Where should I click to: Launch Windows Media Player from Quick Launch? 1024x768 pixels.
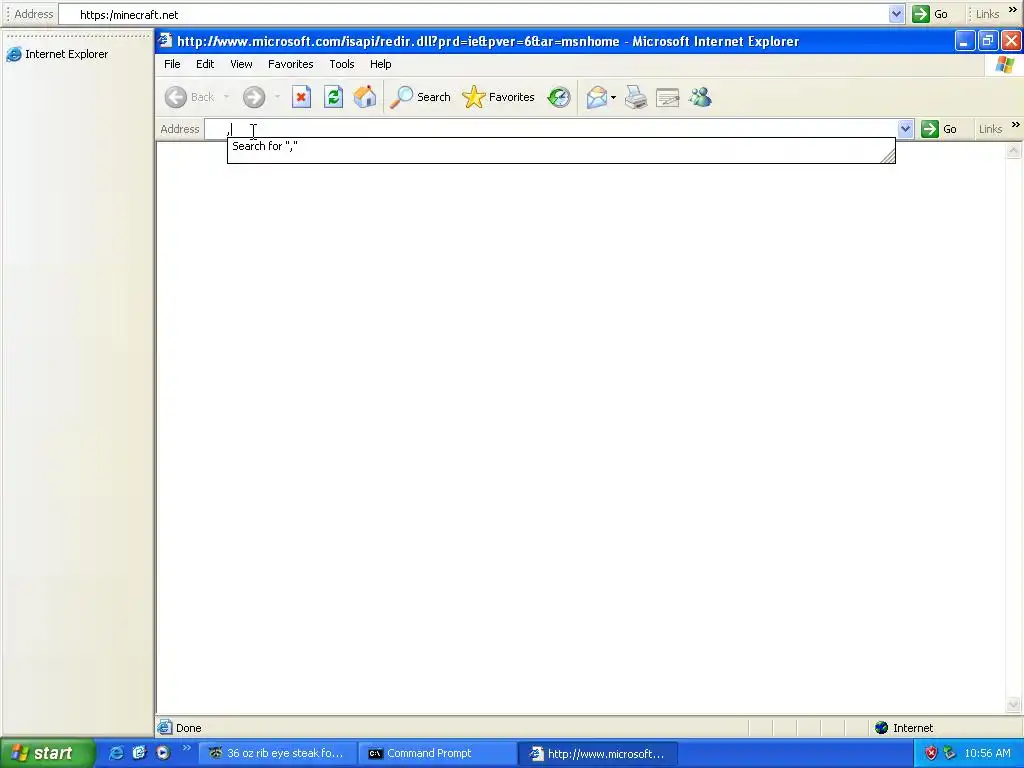tap(163, 753)
